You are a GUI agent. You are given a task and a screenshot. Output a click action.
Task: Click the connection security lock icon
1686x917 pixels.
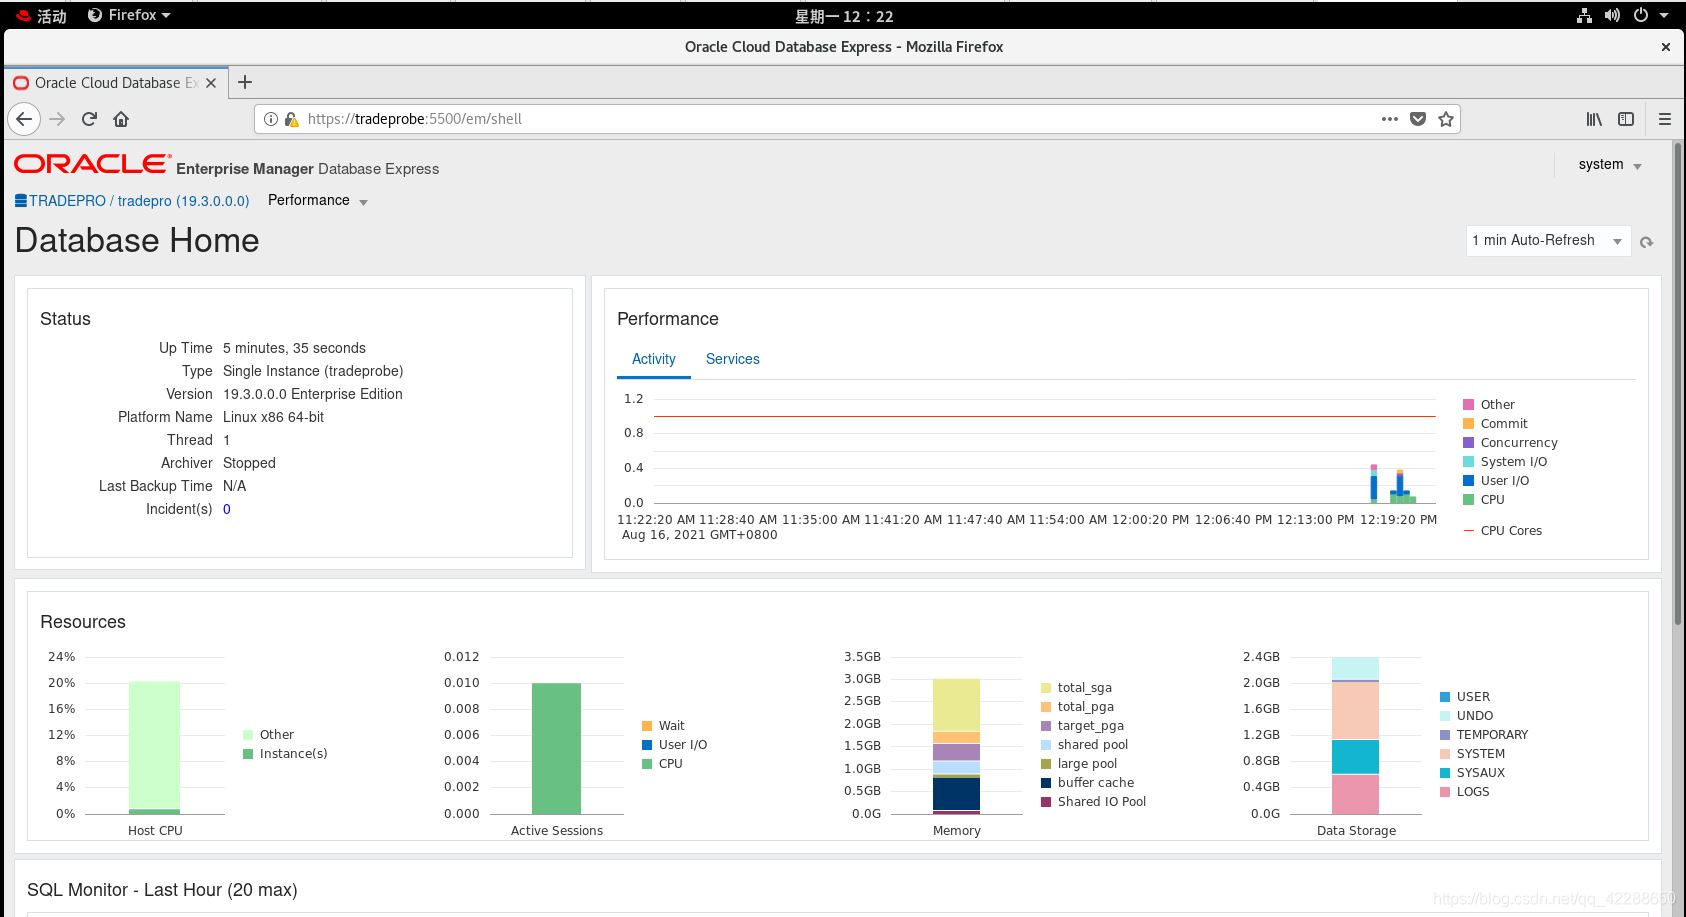click(291, 119)
